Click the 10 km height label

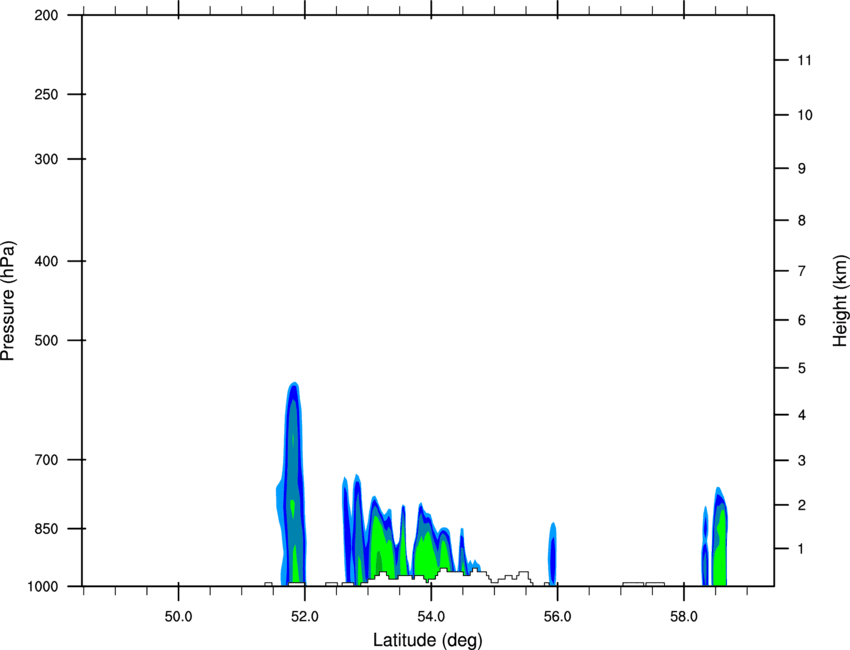tap(805, 115)
